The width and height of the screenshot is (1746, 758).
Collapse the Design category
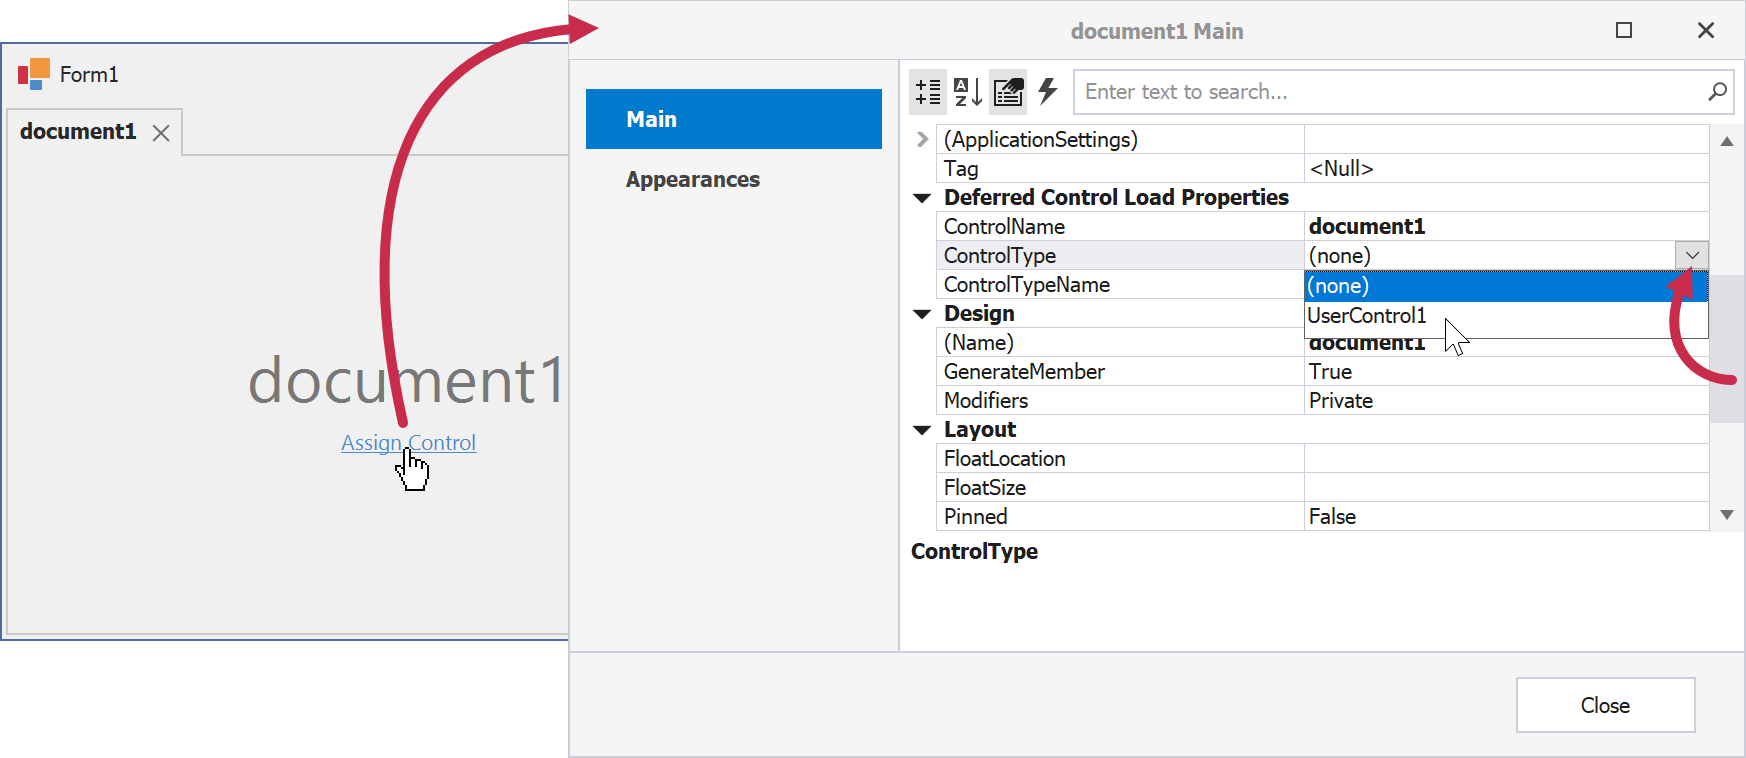pos(922,314)
